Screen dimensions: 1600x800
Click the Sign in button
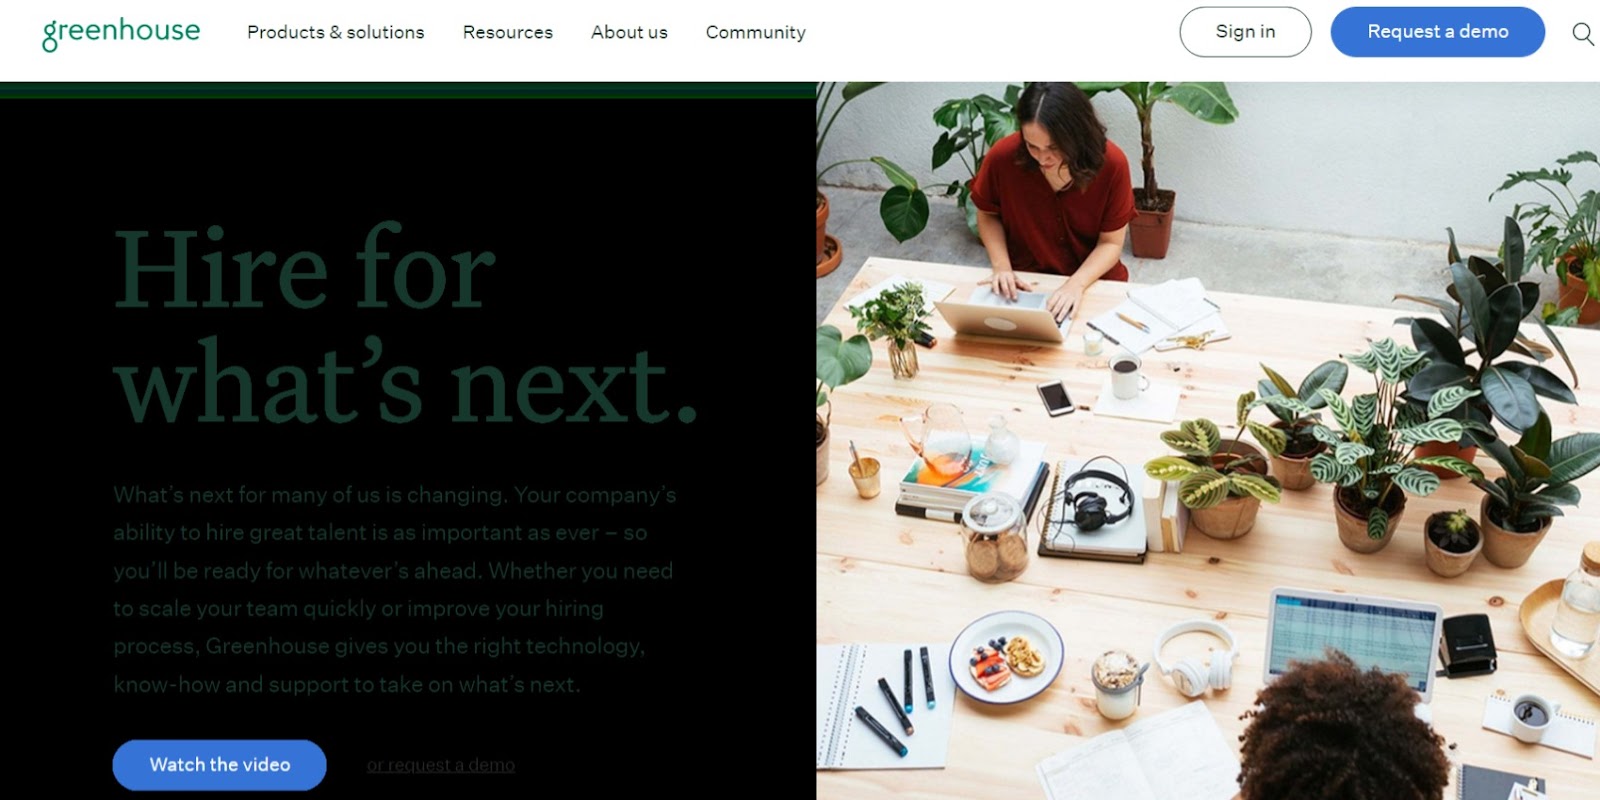coord(1245,32)
